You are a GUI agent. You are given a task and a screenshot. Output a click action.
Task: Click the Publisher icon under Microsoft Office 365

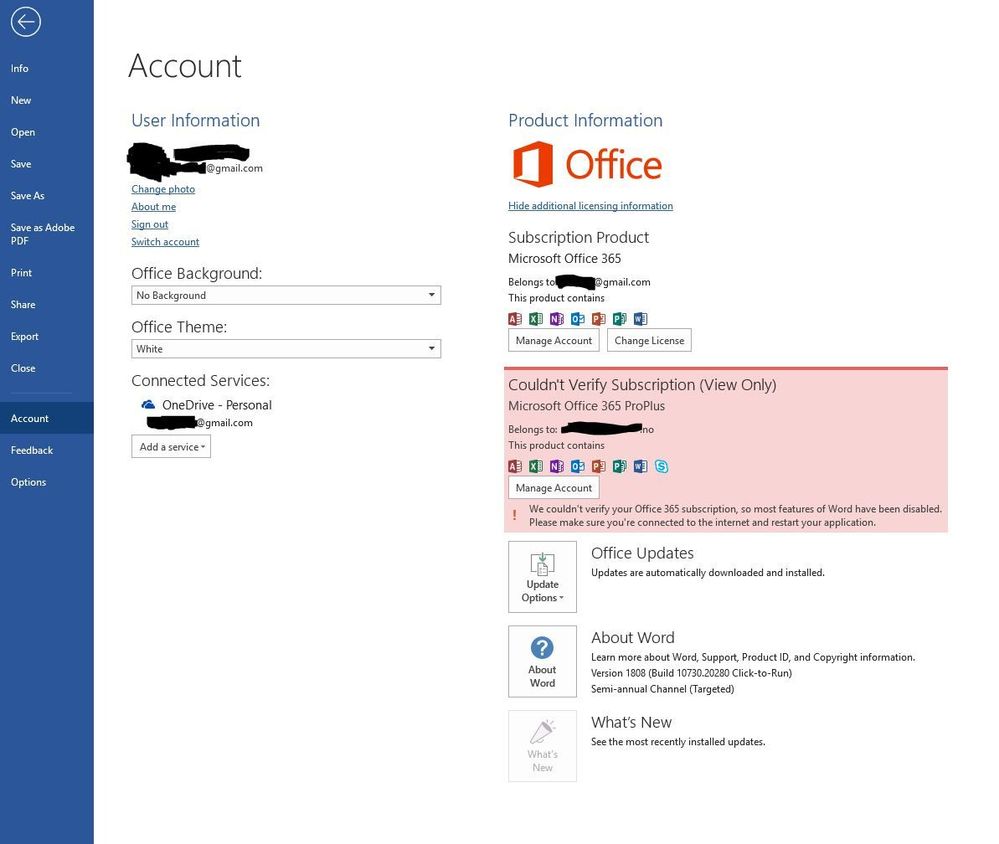tap(619, 318)
